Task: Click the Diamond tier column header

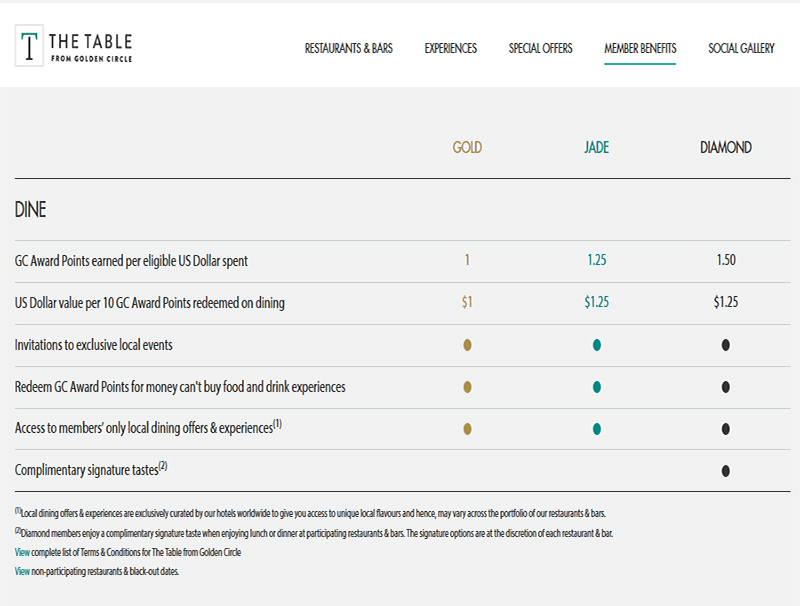Action: (x=726, y=147)
